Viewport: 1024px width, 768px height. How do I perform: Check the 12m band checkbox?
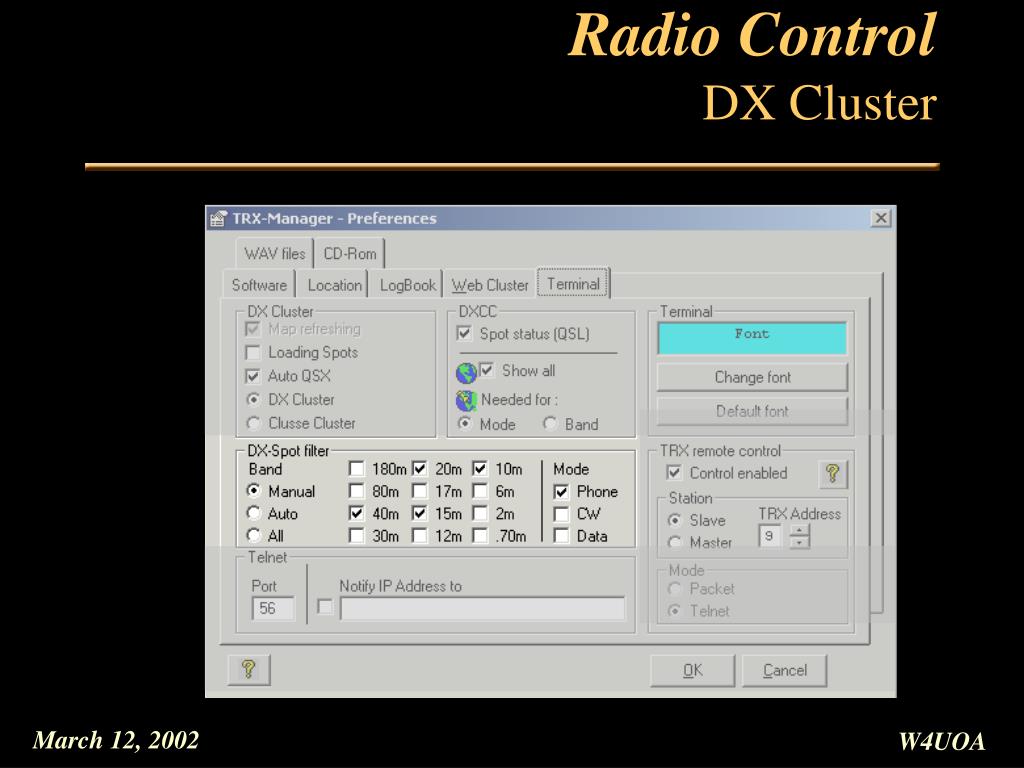click(x=420, y=536)
